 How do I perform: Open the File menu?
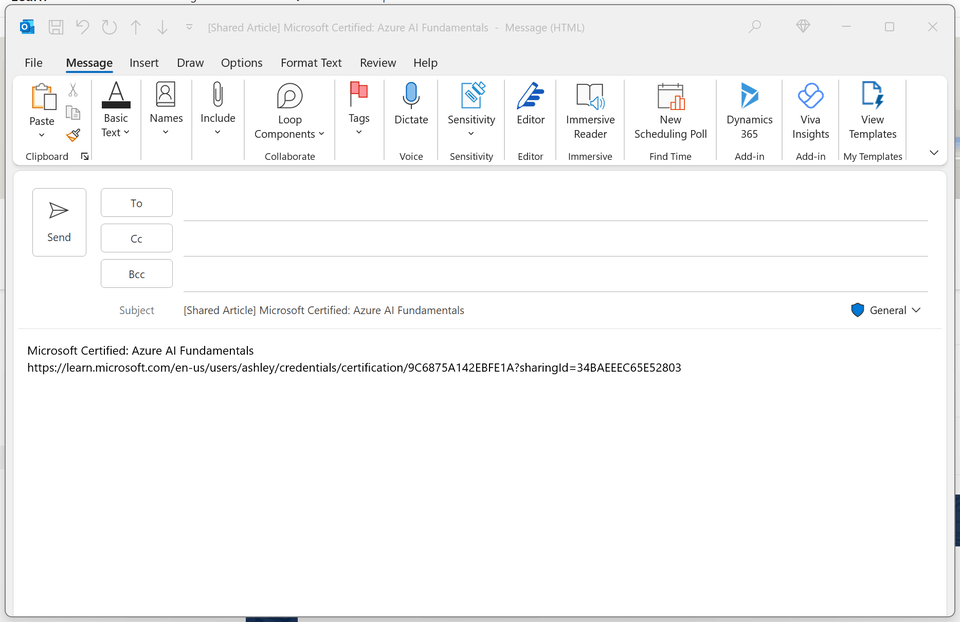(x=34, y=62)
